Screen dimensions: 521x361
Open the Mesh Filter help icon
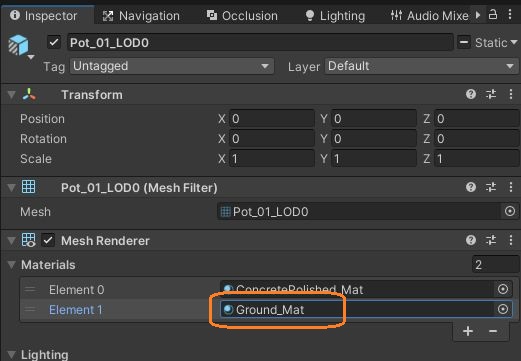[x=471, y=187]
